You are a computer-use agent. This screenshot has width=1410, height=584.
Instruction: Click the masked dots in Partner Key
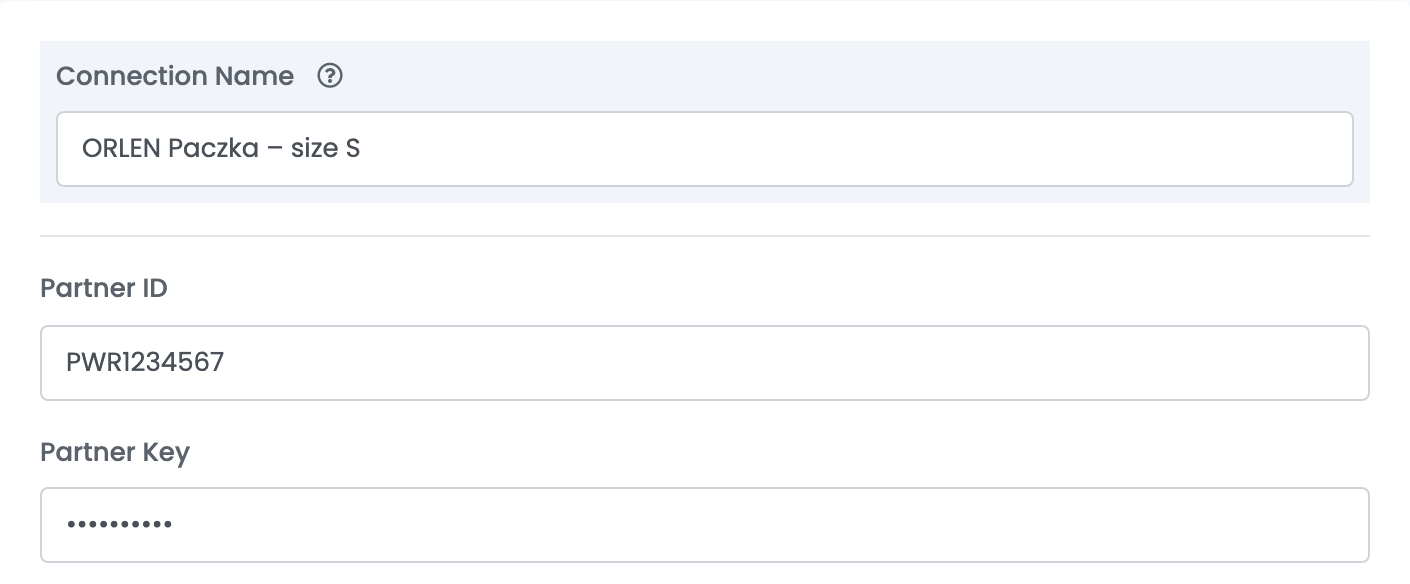click(119, 524)
